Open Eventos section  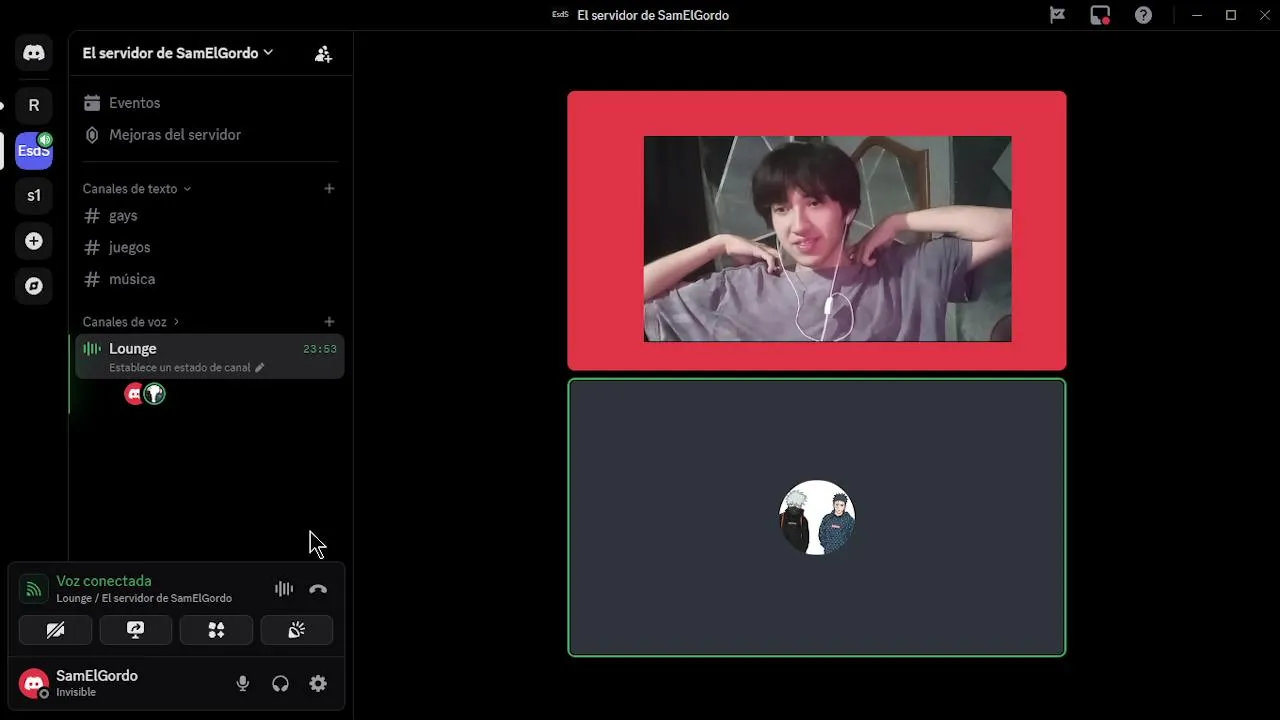(x=209, y=103)
